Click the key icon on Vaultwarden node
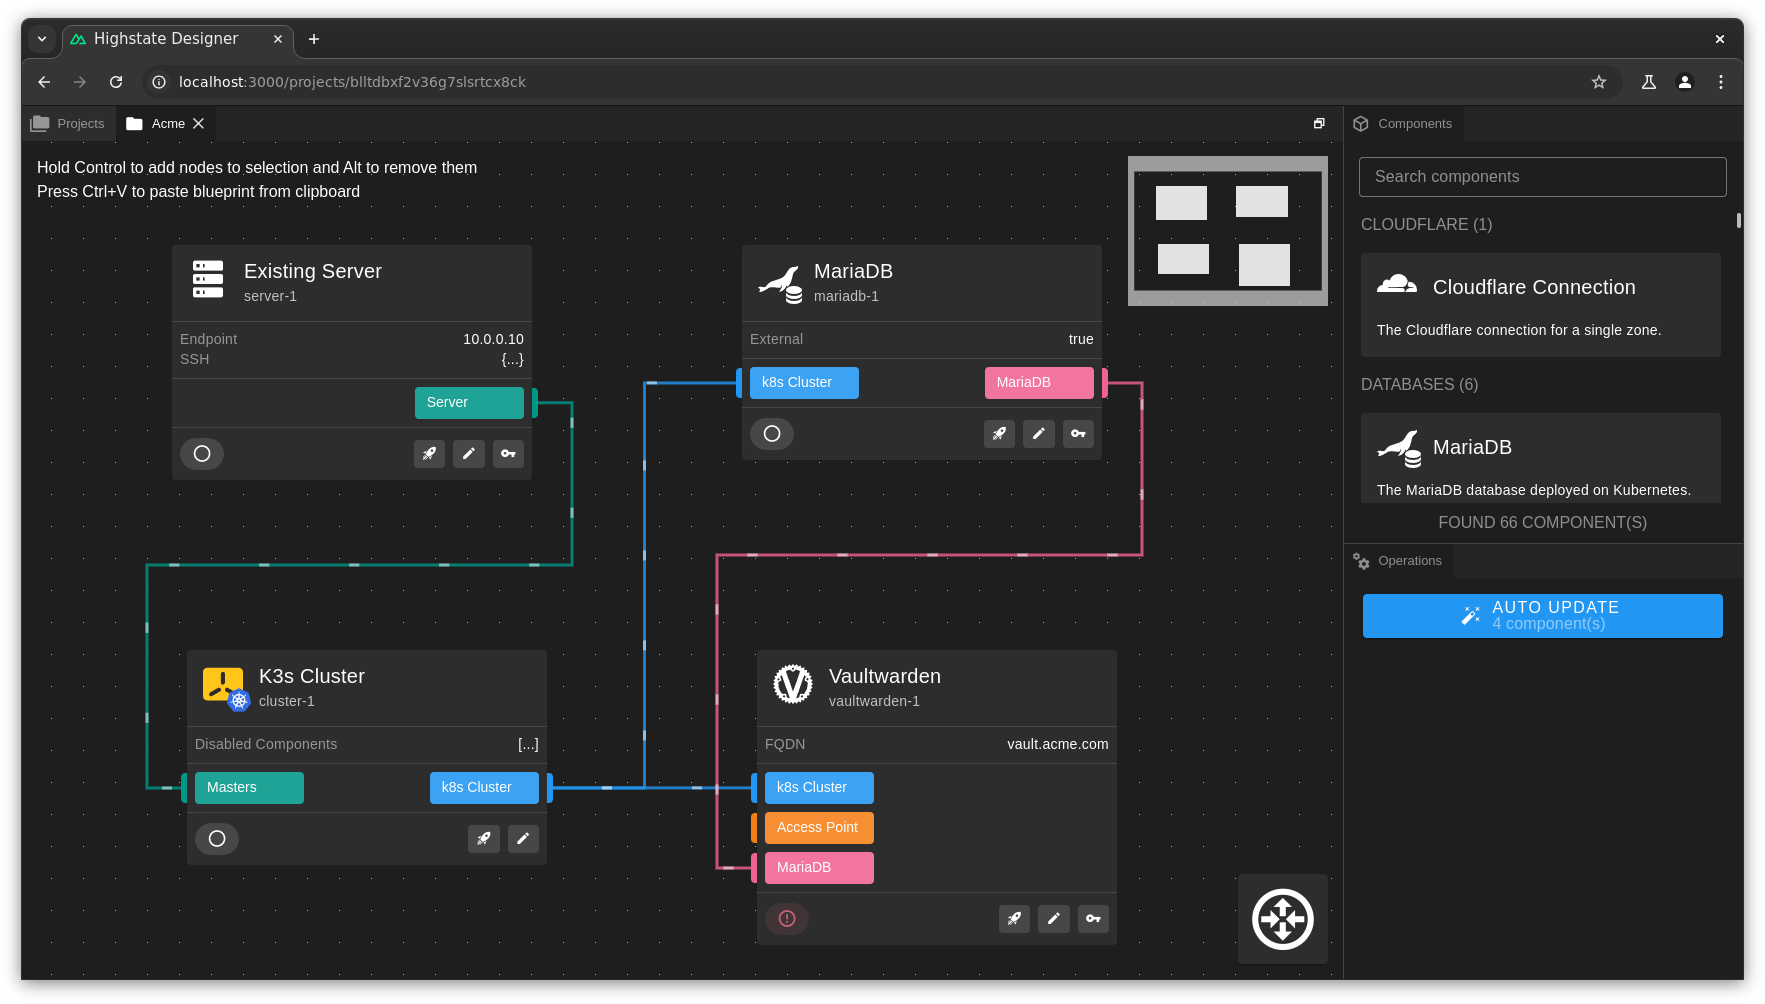1765x1004 pixels. pyautogui.click(x=1093, y=919)
